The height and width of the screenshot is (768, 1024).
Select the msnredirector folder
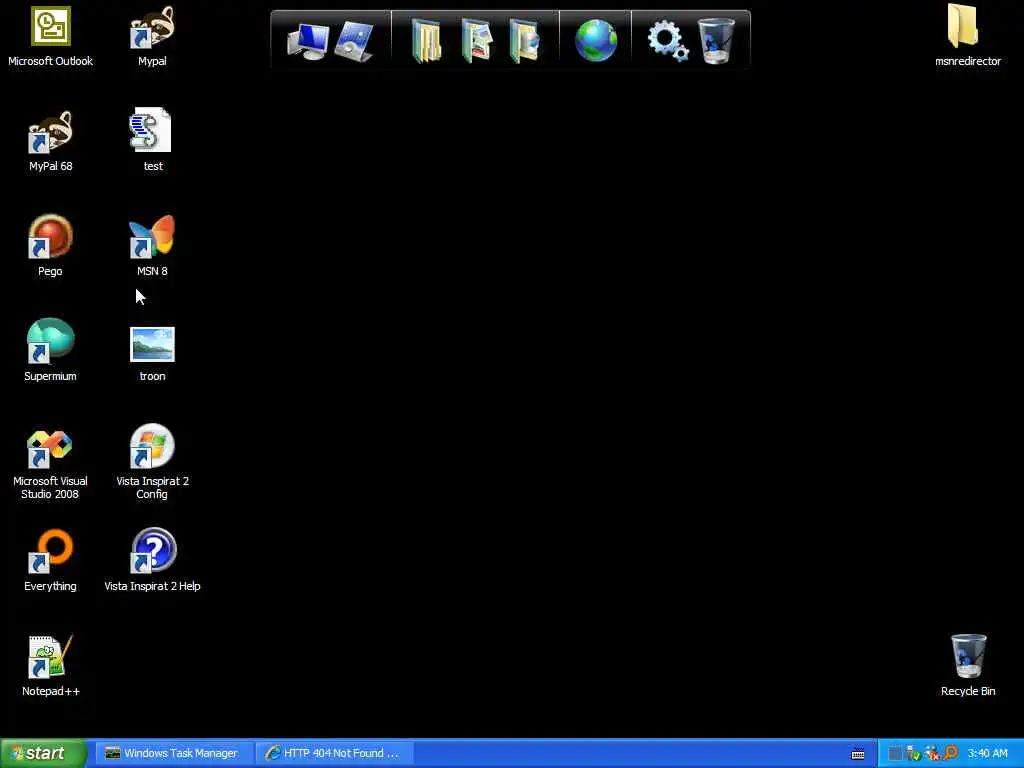pyautogui.click(x=963, y=25)
